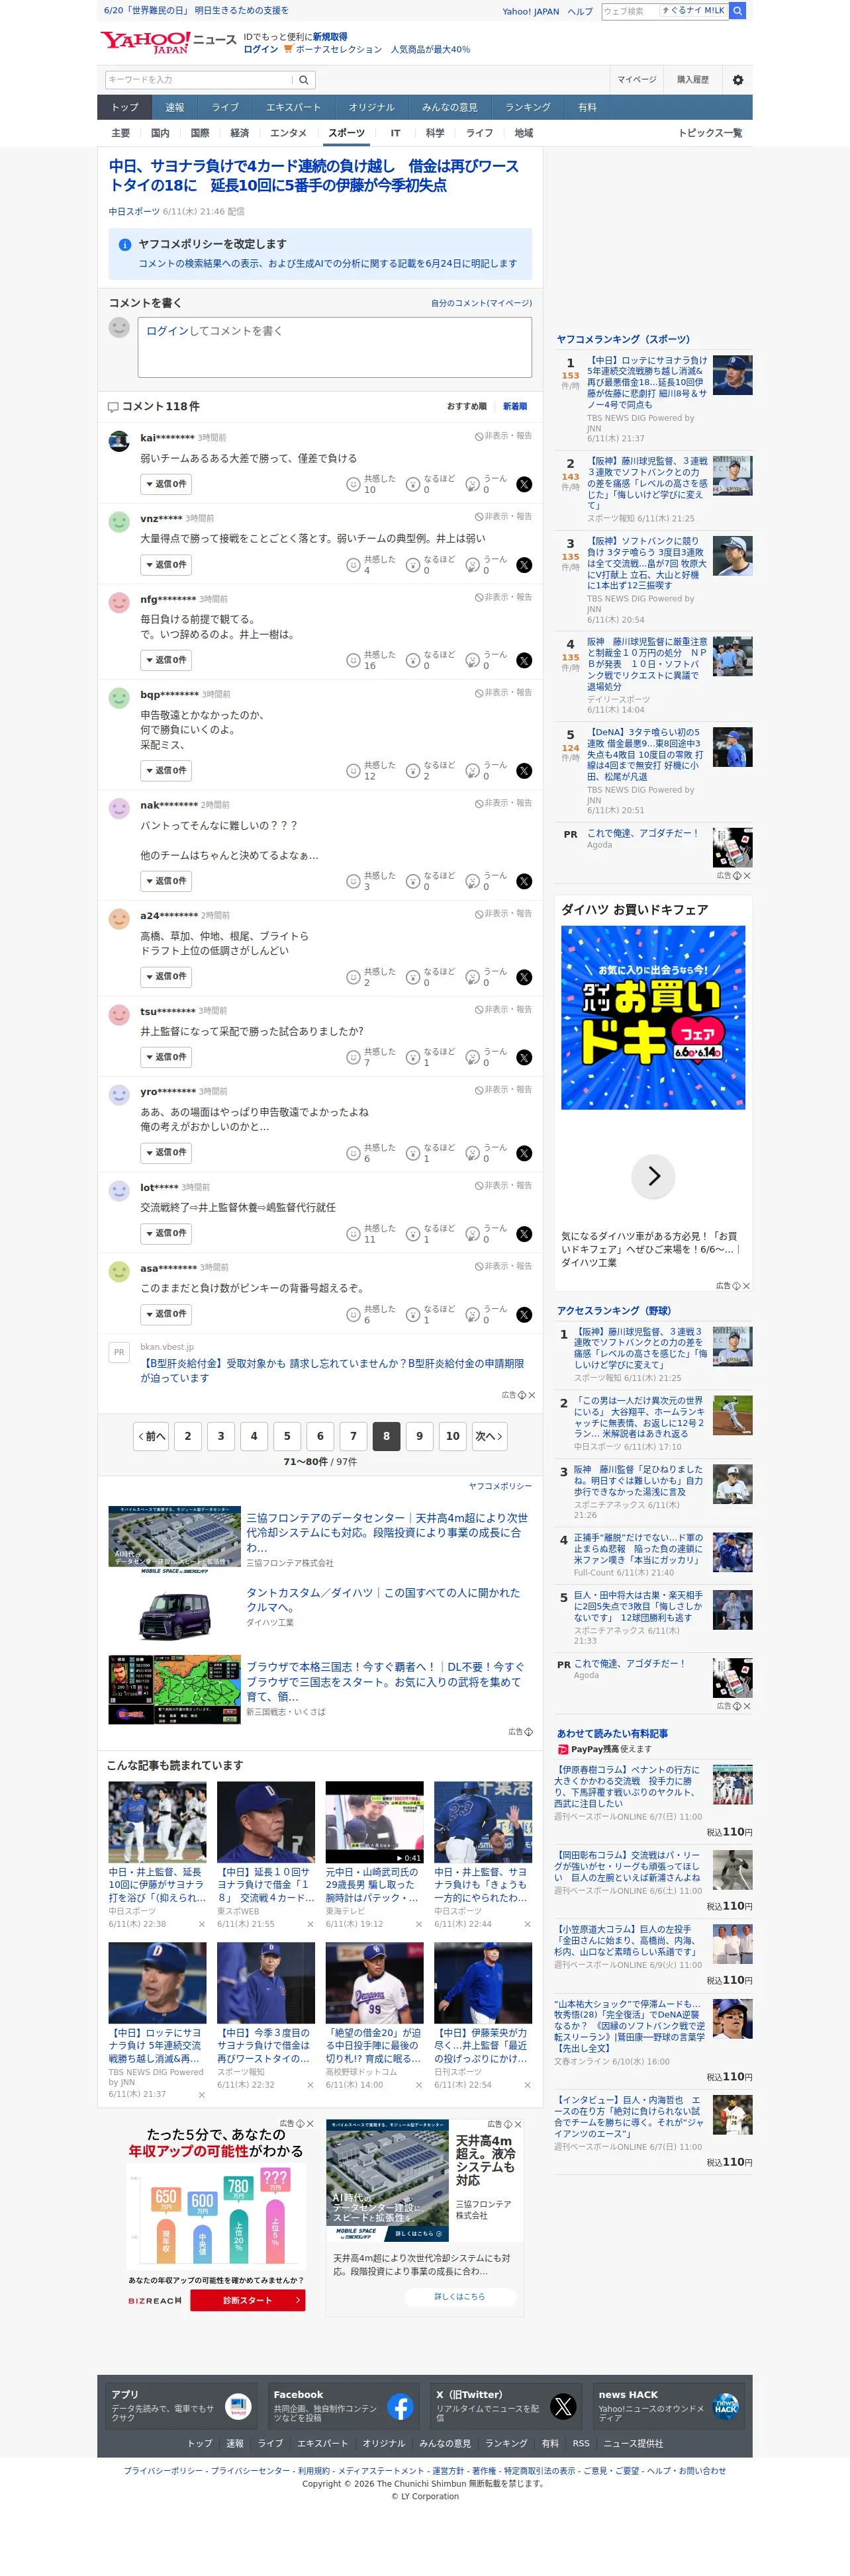The height and width of the screenshot is (2576, 850).
Task: Click the policy notice info icon
Action: (125, 244)
